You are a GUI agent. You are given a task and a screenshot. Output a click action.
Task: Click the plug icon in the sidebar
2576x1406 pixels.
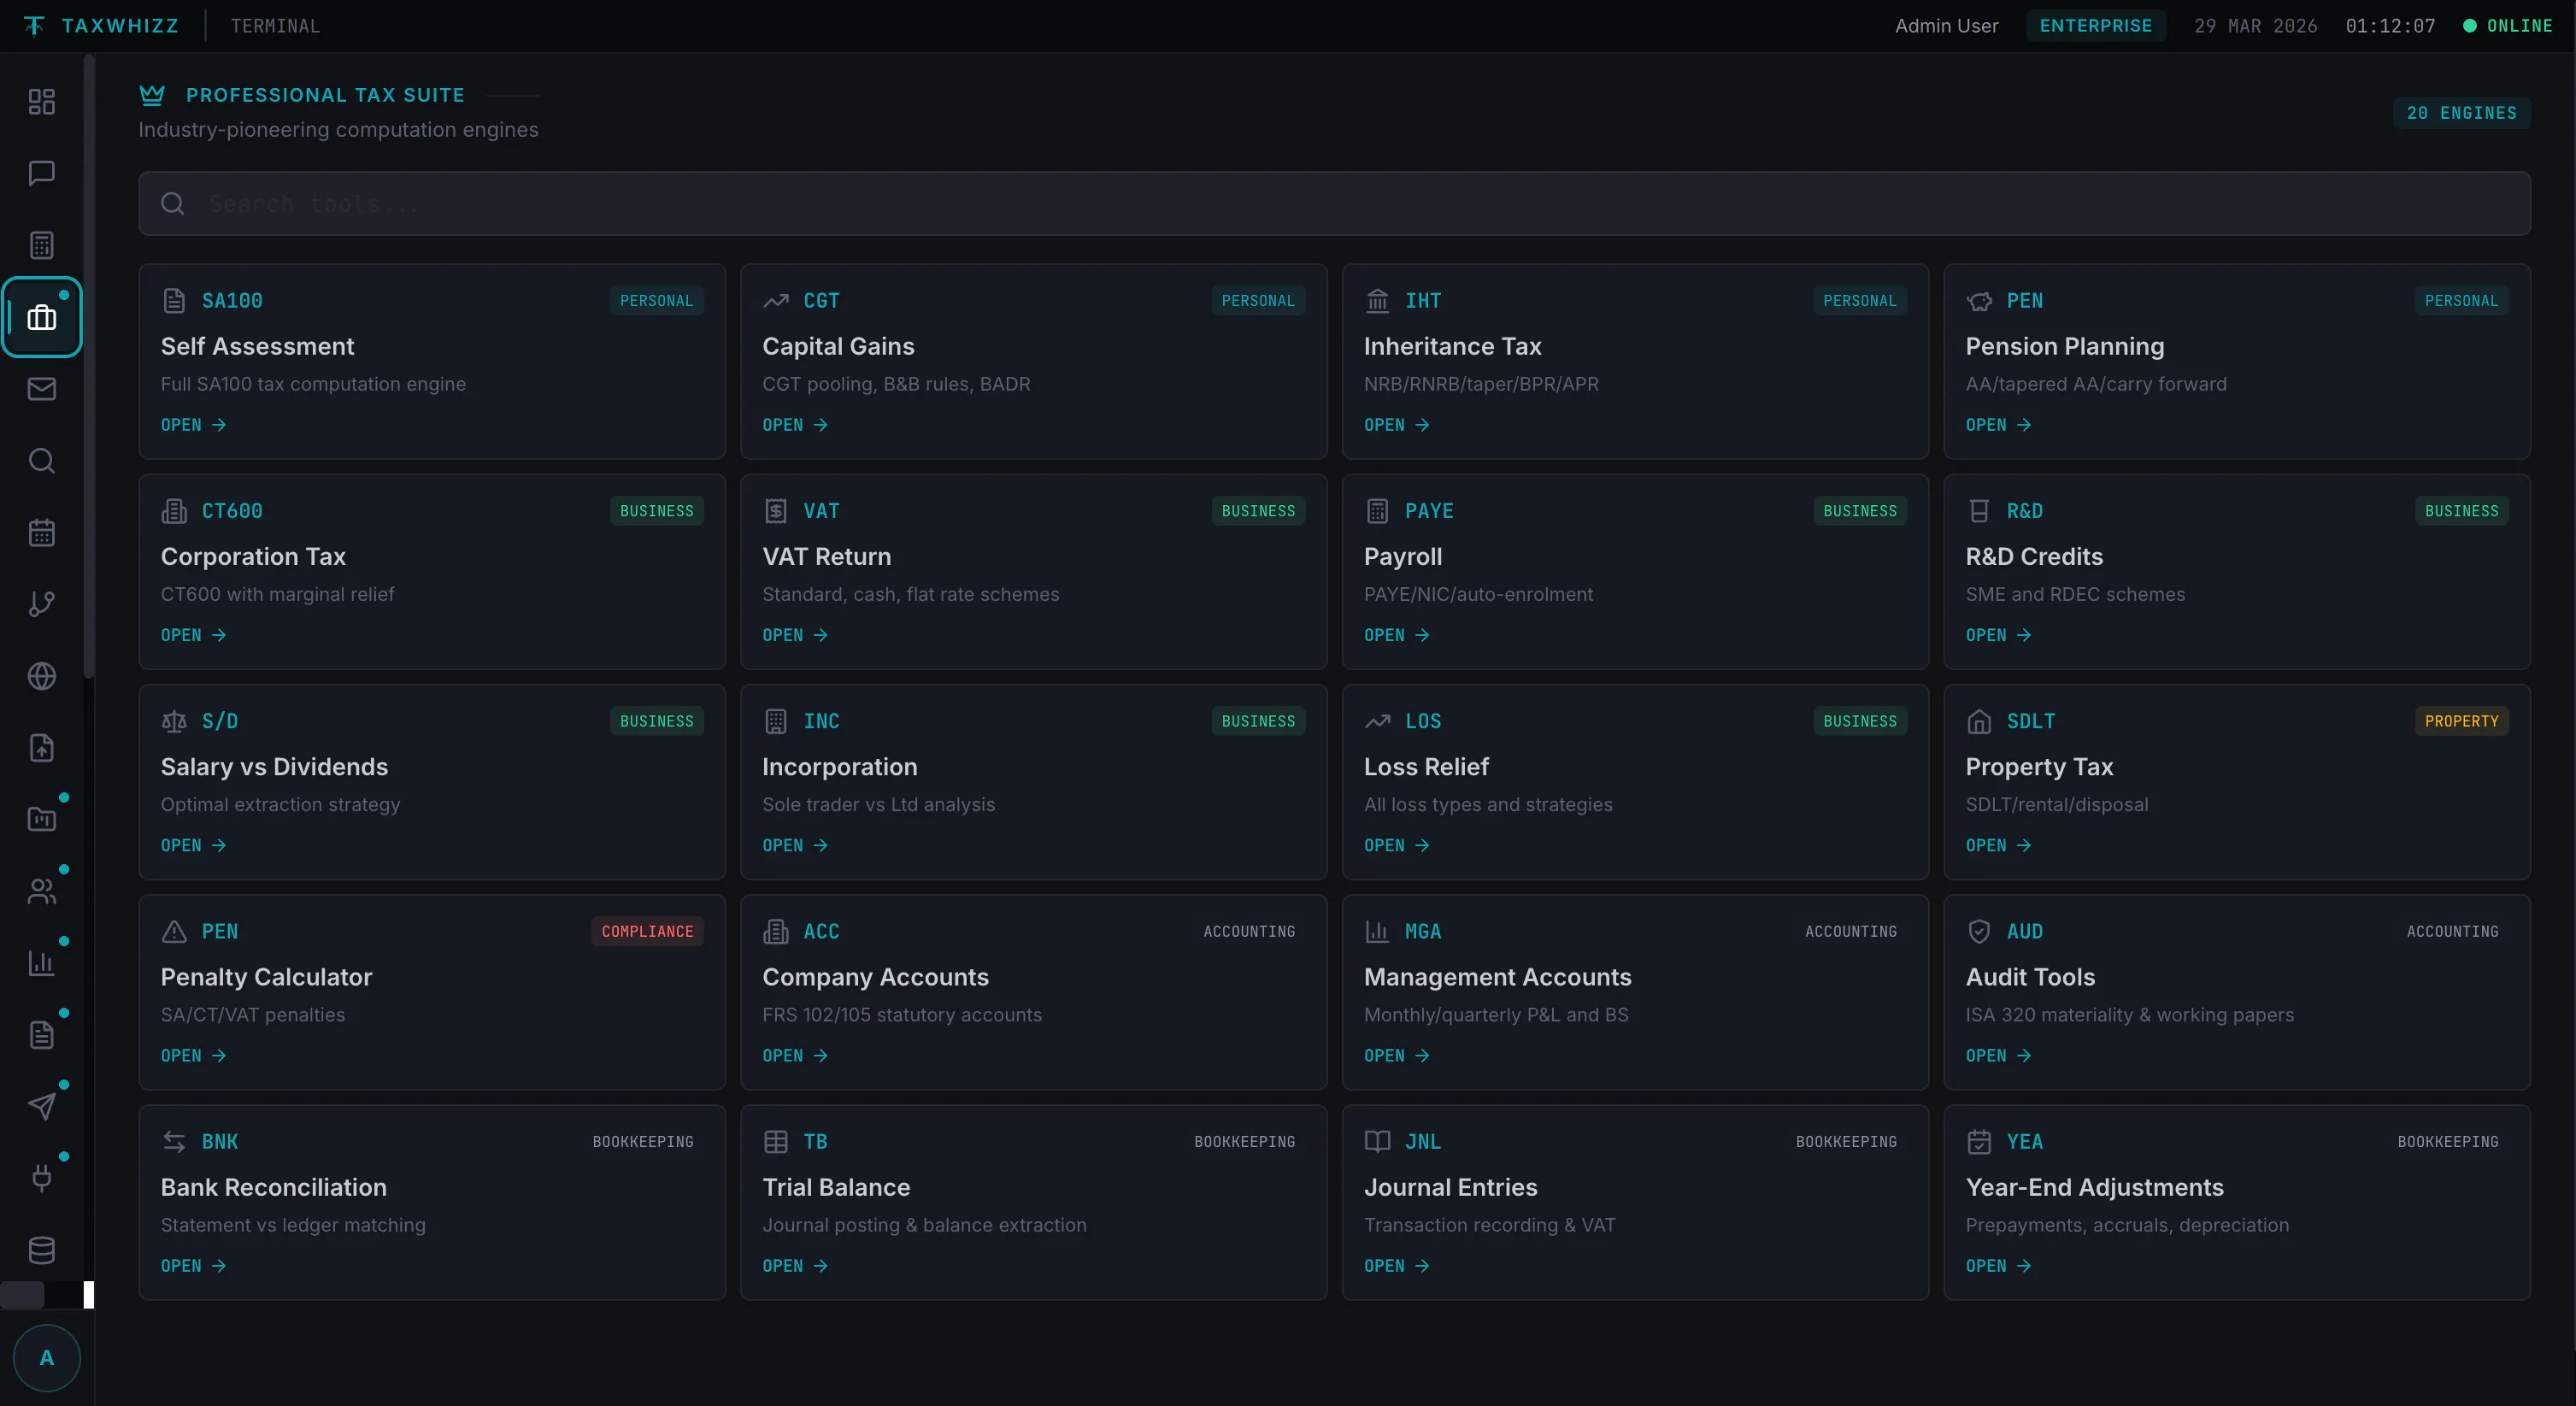coord(41,1178)
